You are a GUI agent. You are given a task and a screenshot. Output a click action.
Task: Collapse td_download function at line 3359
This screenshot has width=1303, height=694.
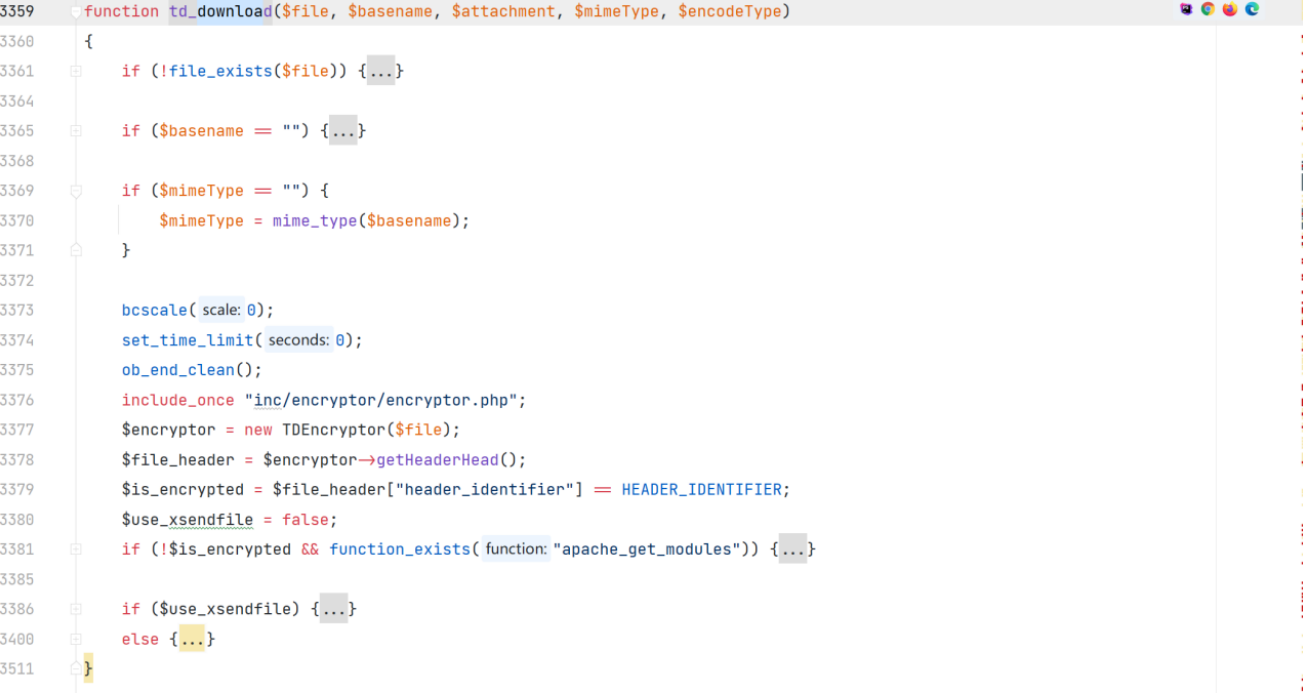click(x=76, y=12)
